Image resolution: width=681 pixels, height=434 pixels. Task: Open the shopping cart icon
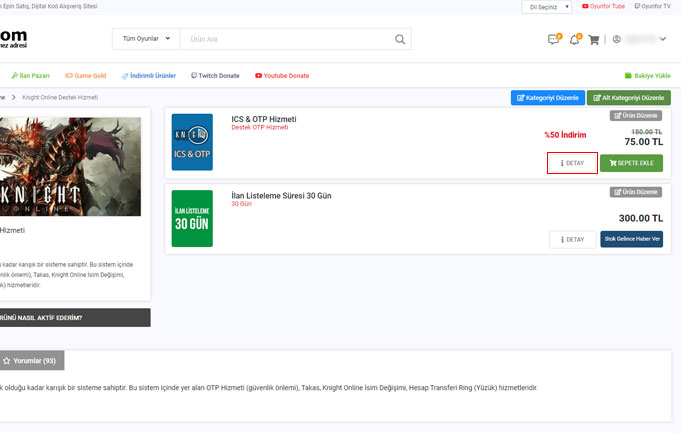pyautogui.click(x=594, y=40)
